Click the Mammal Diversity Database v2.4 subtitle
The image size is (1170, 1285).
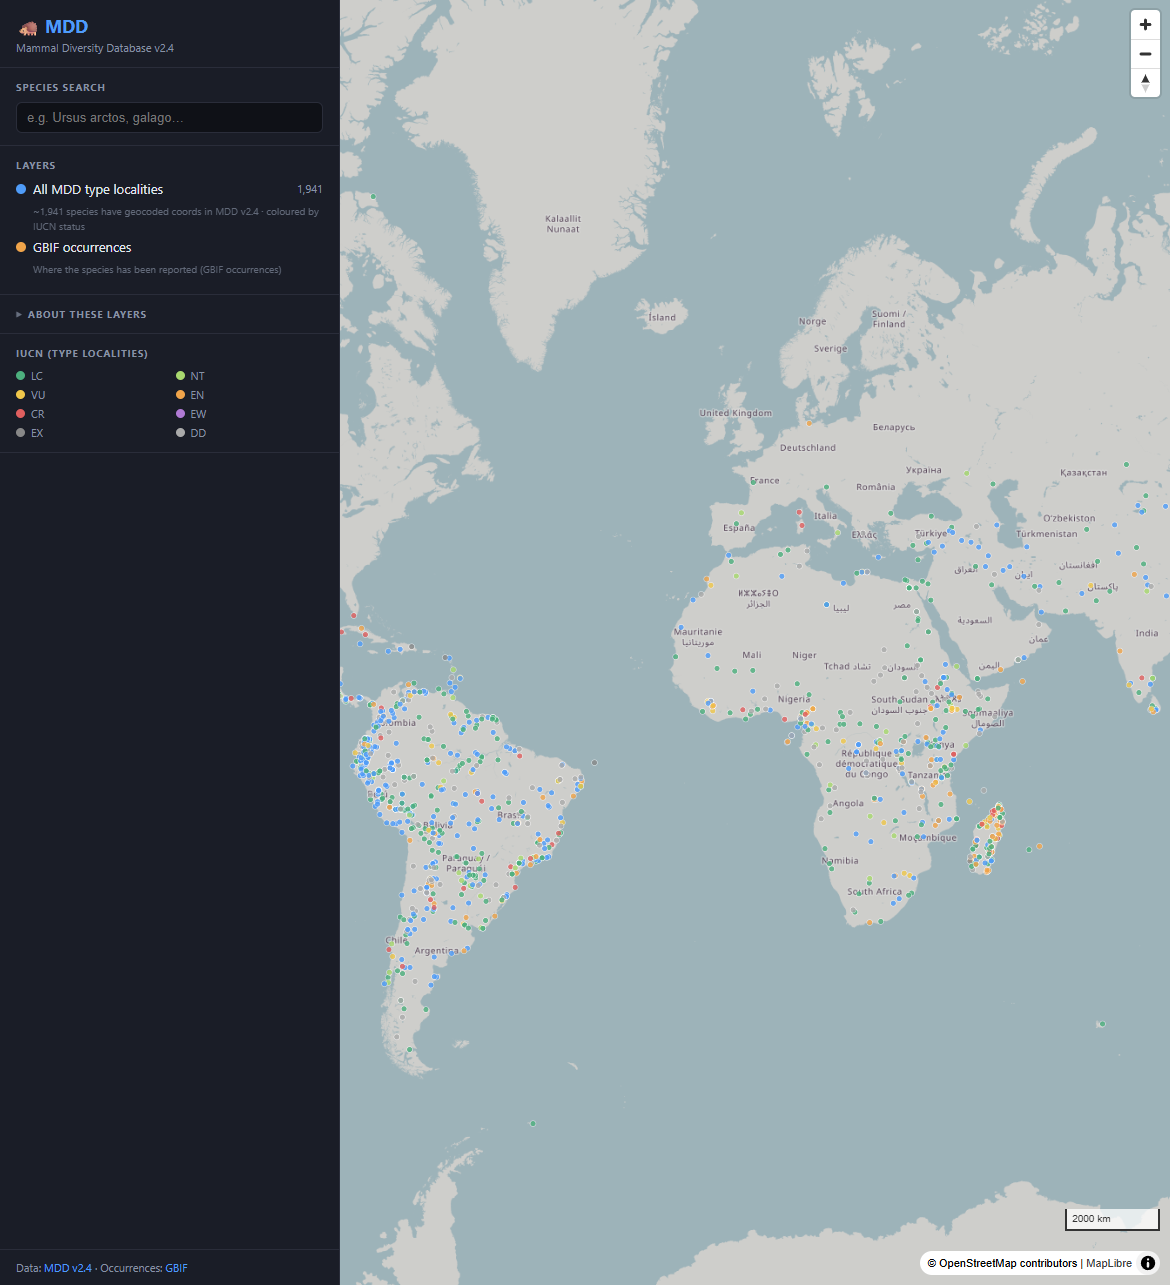pyautogui.click(x=95, y=48)
